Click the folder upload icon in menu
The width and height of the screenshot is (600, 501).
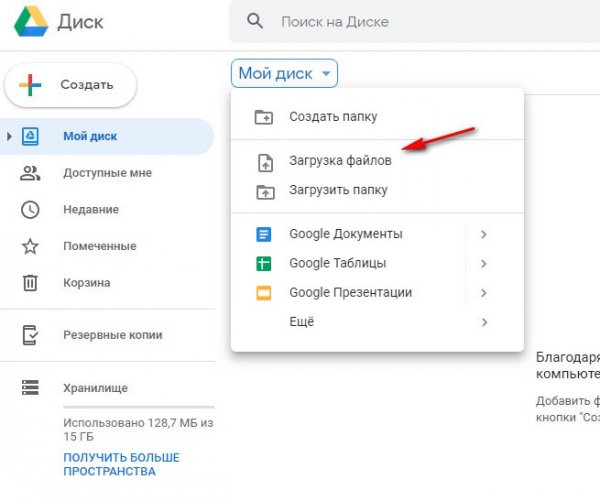pos(265,192)
